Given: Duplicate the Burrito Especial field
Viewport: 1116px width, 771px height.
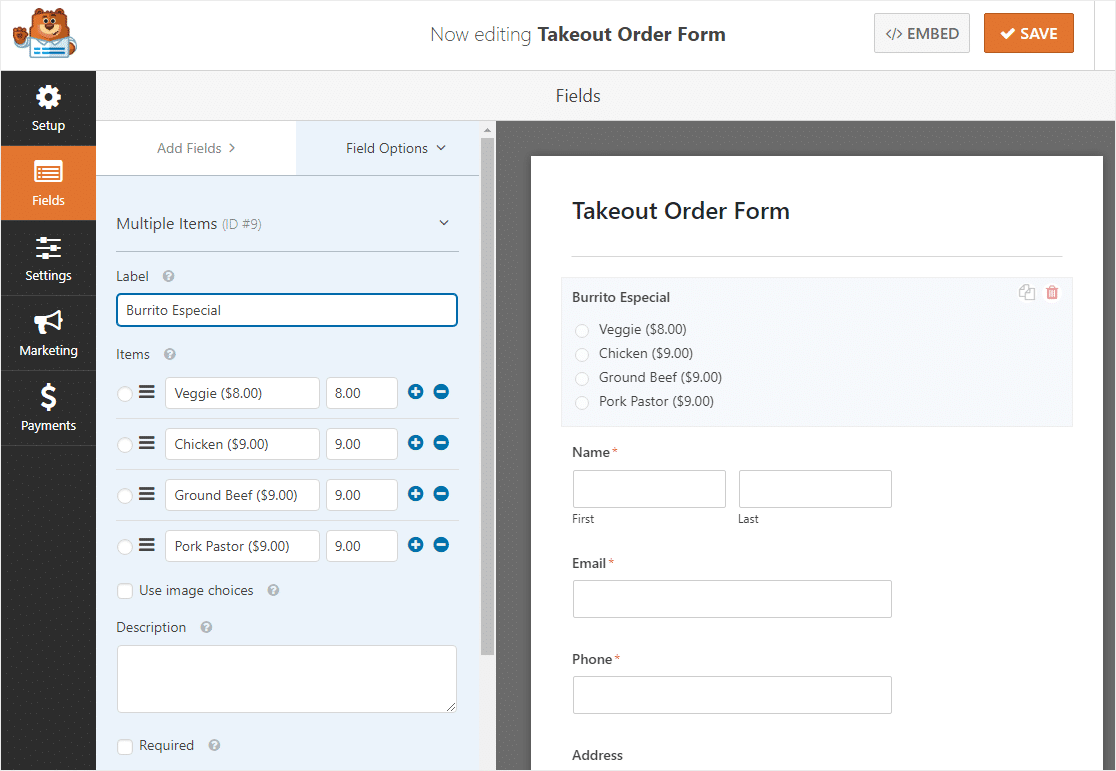Looking at the screenshot, I should click(x=1027, y=293).
